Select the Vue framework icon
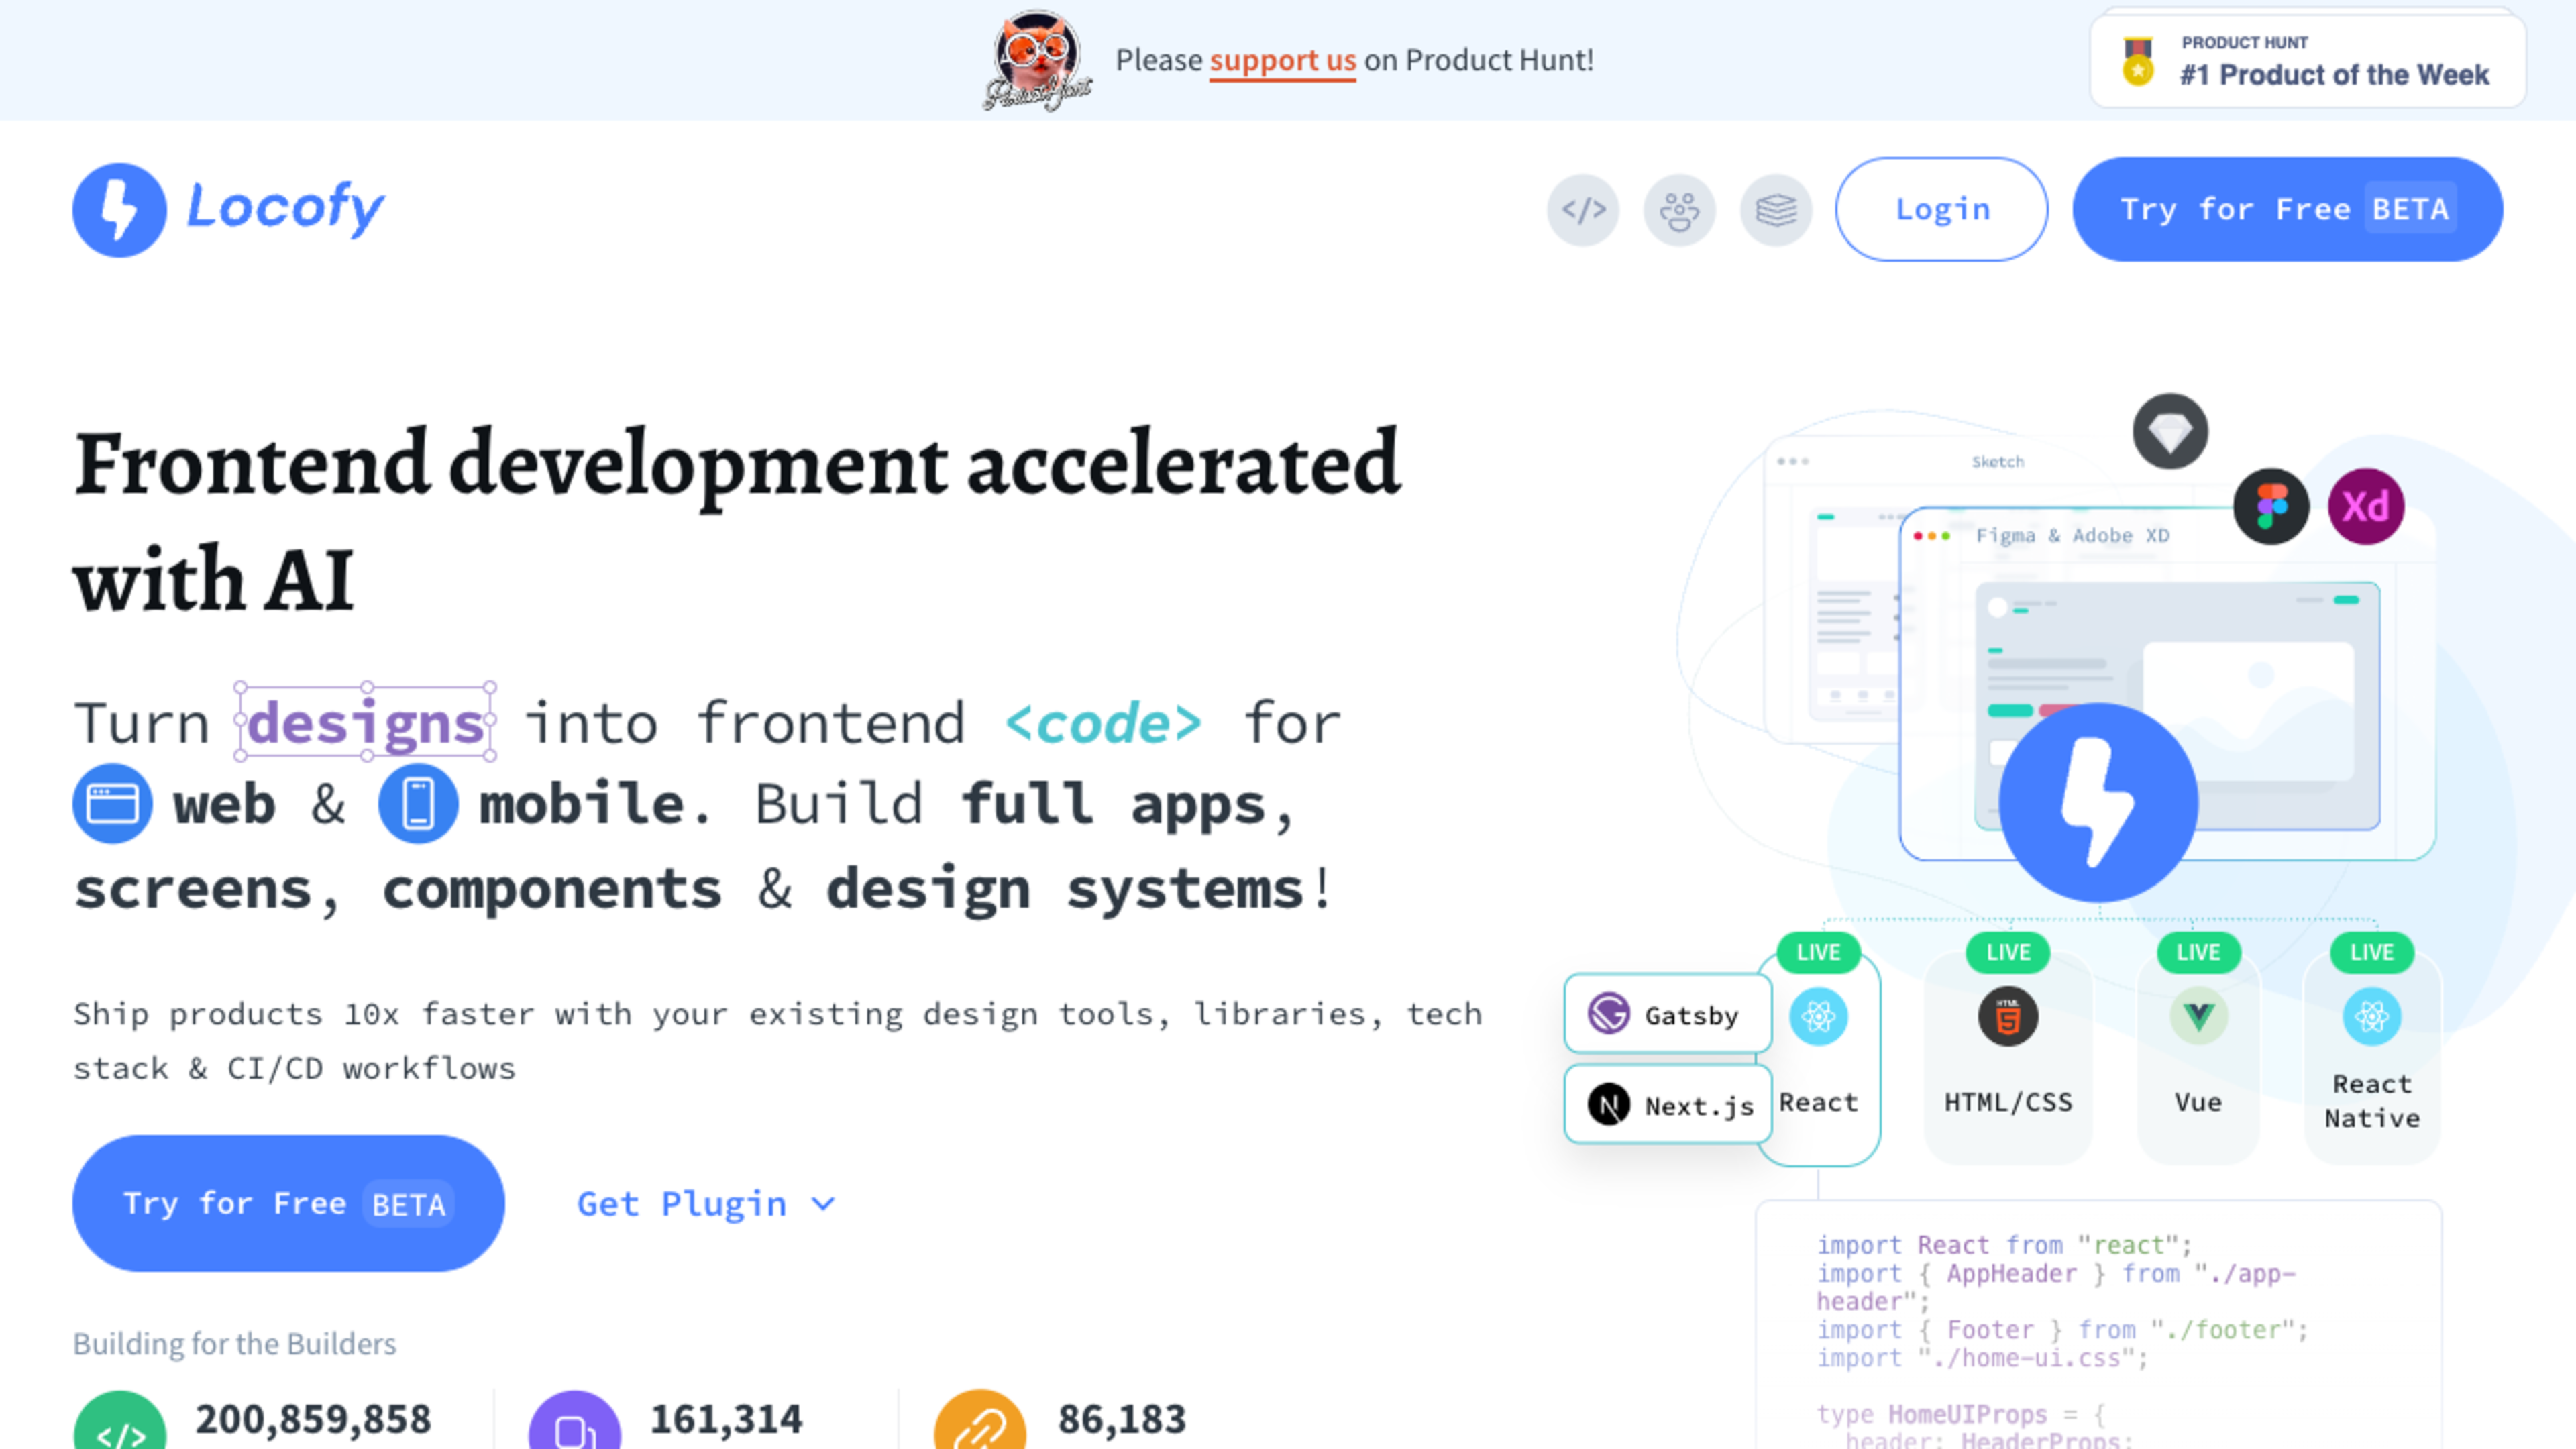 [x=2198, y=1017]
